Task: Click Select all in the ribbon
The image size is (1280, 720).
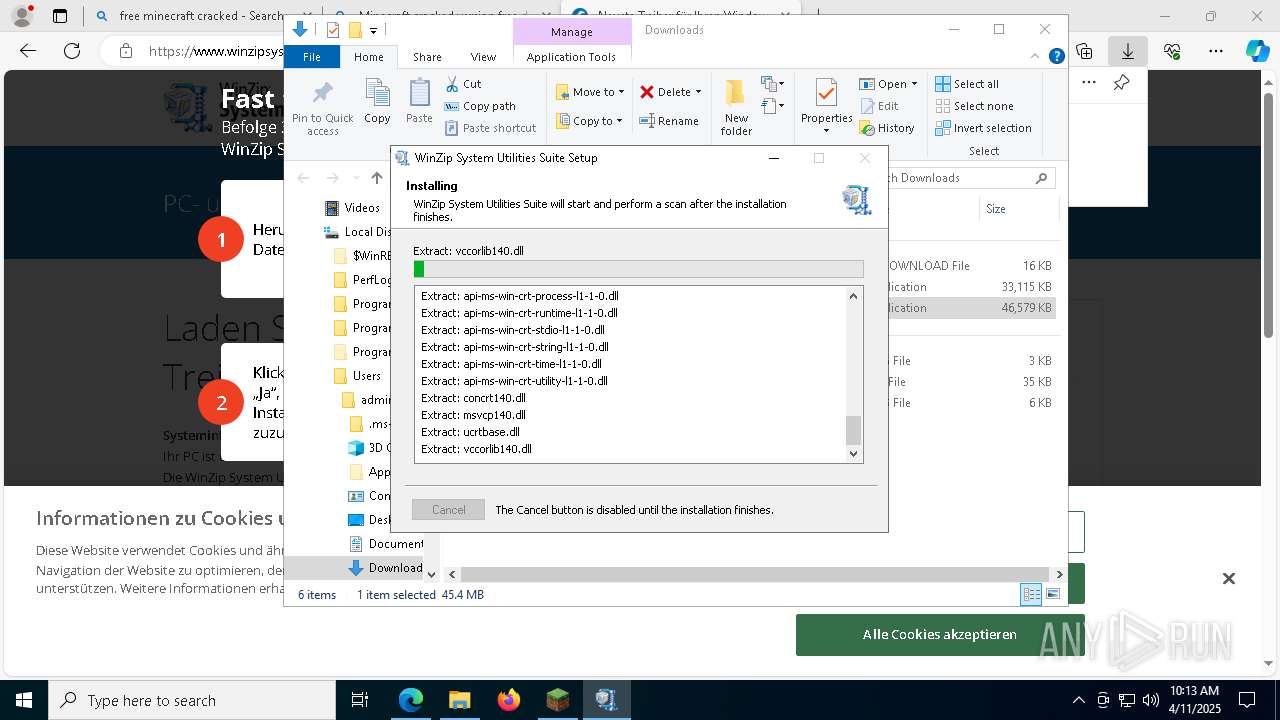Action: (x=966, y=84)
